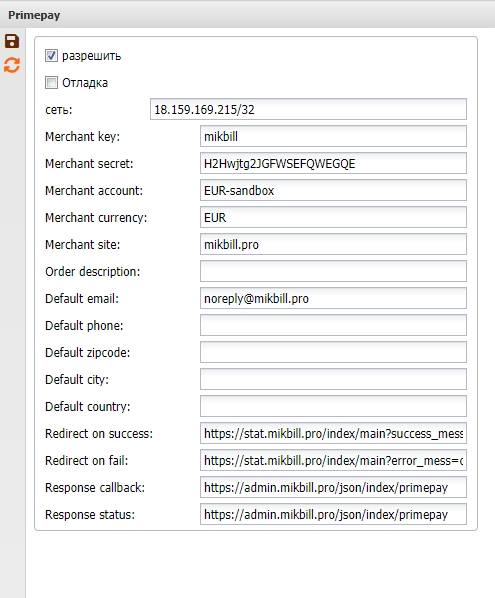The height and width of the screenshot is (598, 495).
Task: Click the Response callback URL field
Action: click(333, 487)
